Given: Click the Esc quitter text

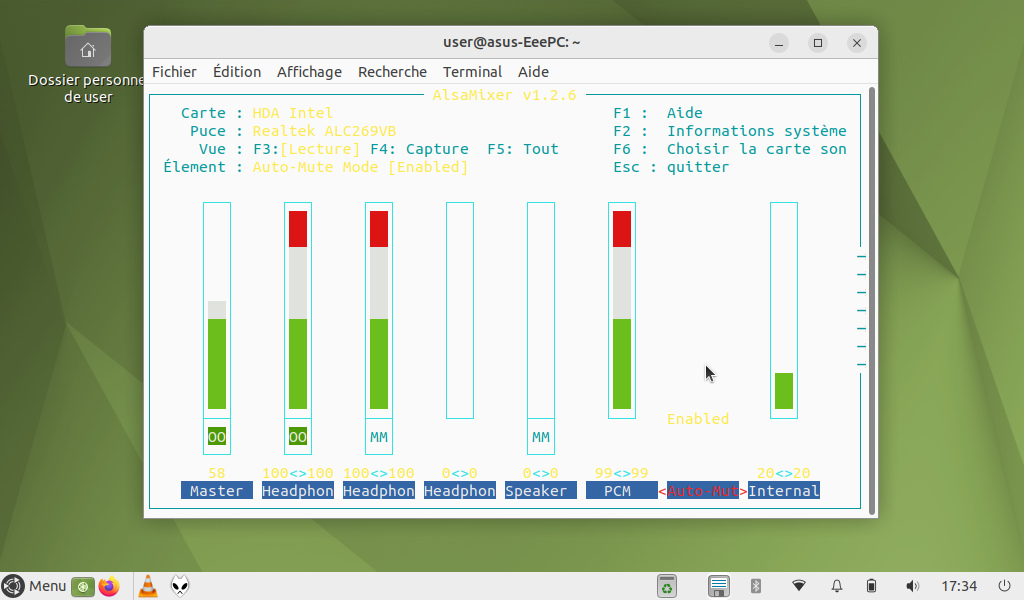Looking at the screenshot, I should 671,167.
